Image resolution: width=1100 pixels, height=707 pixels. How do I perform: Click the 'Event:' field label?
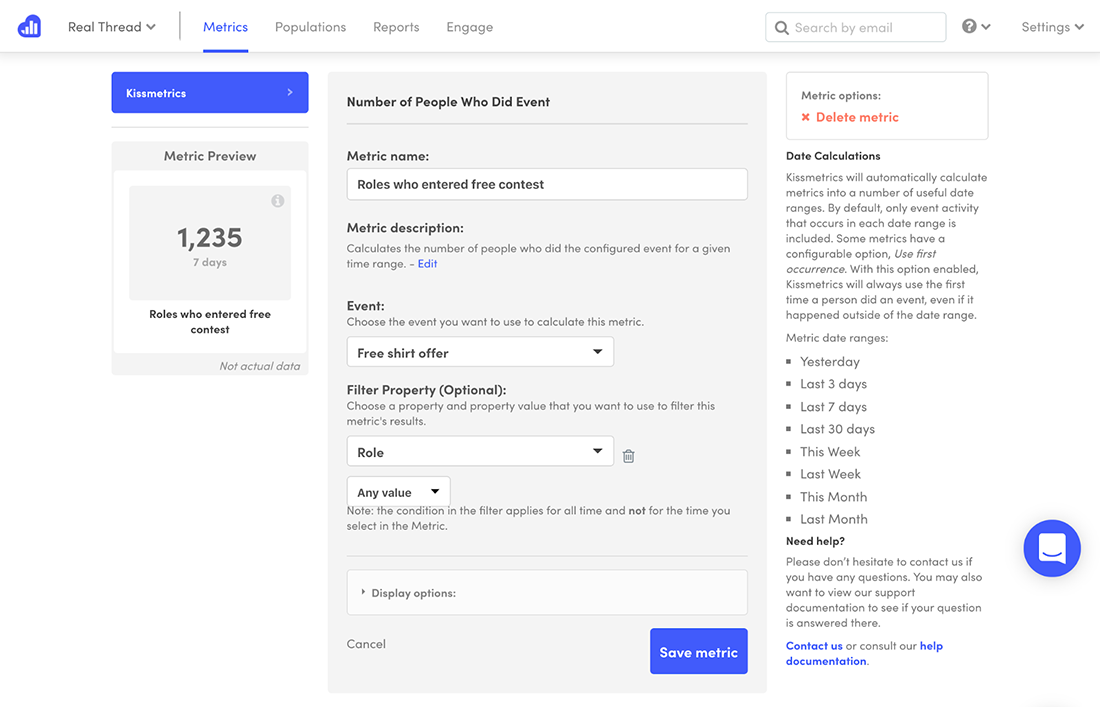click(365, 306)
